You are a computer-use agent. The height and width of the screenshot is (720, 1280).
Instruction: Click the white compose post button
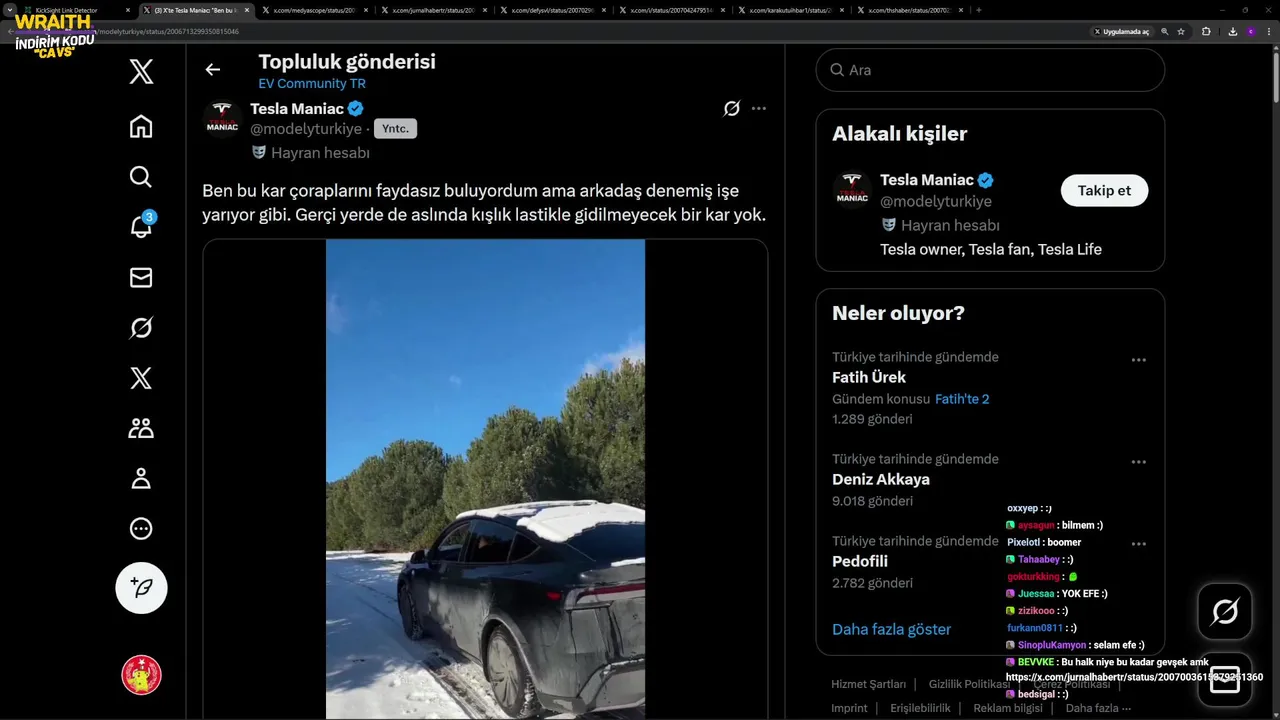[141, 587]
